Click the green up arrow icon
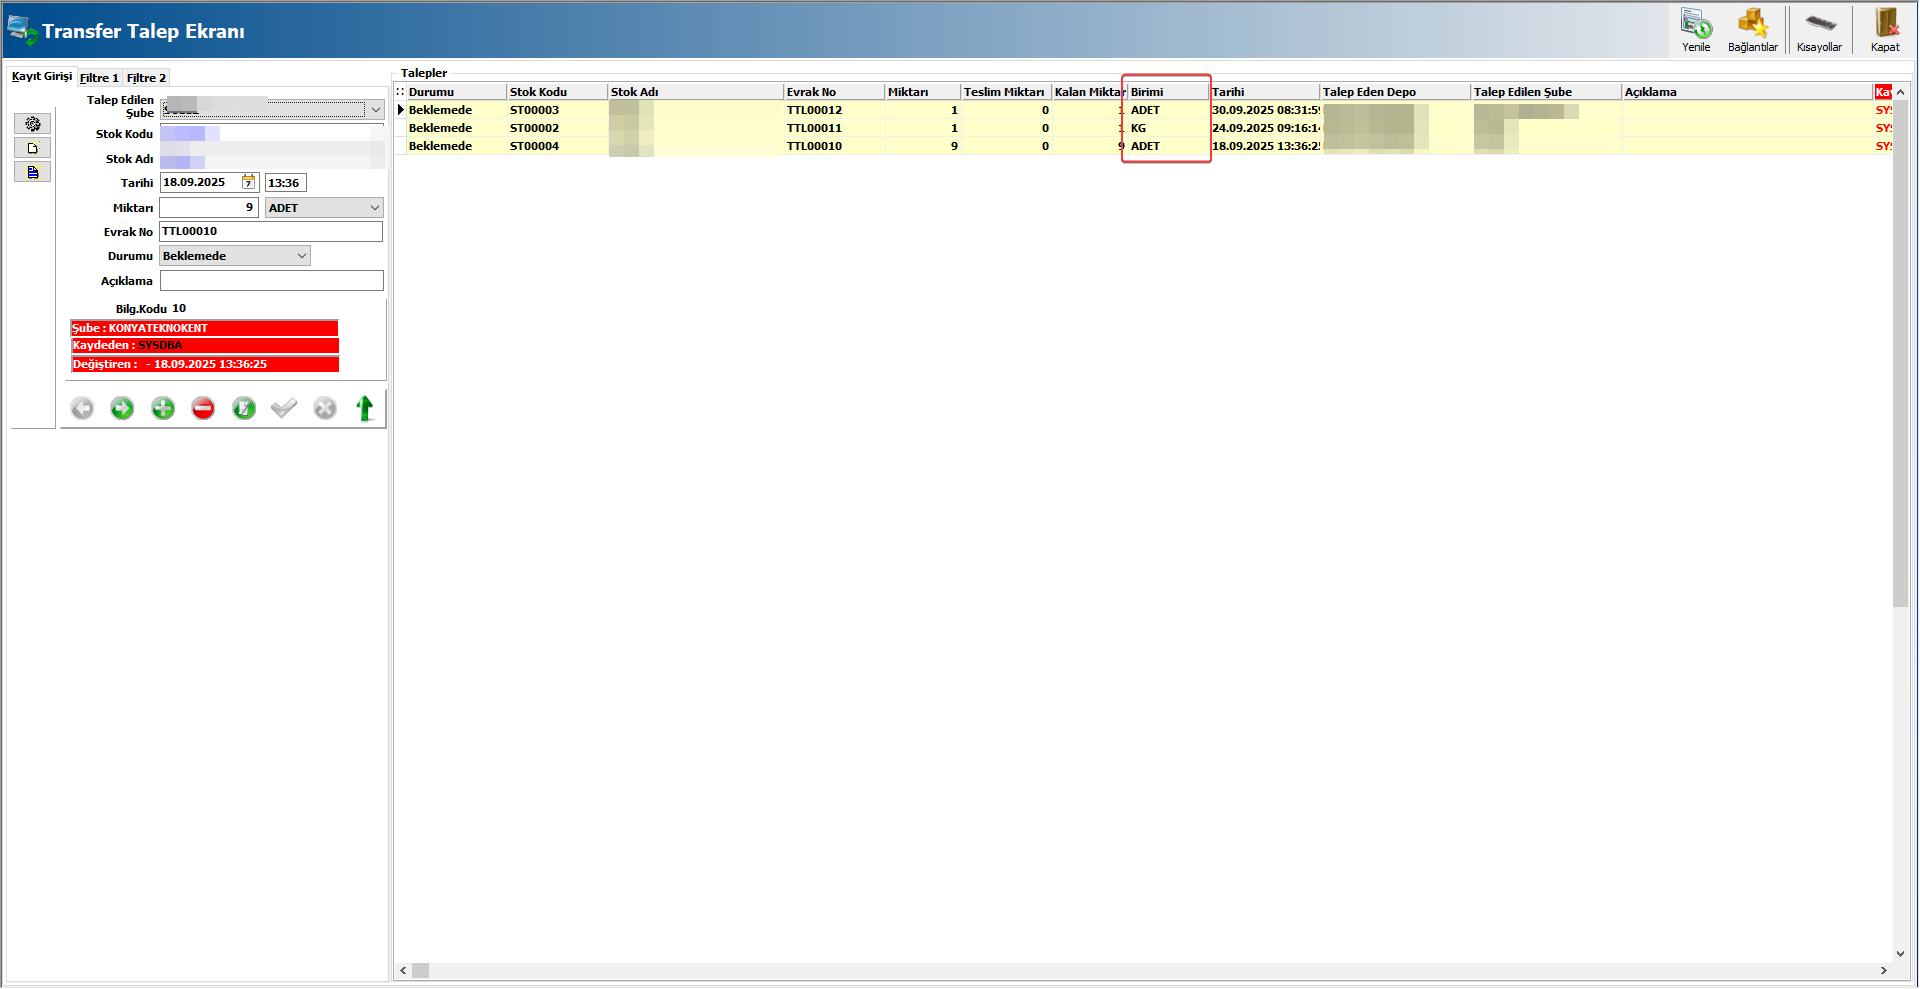1920x989 pixels. [x=365, y=408]
